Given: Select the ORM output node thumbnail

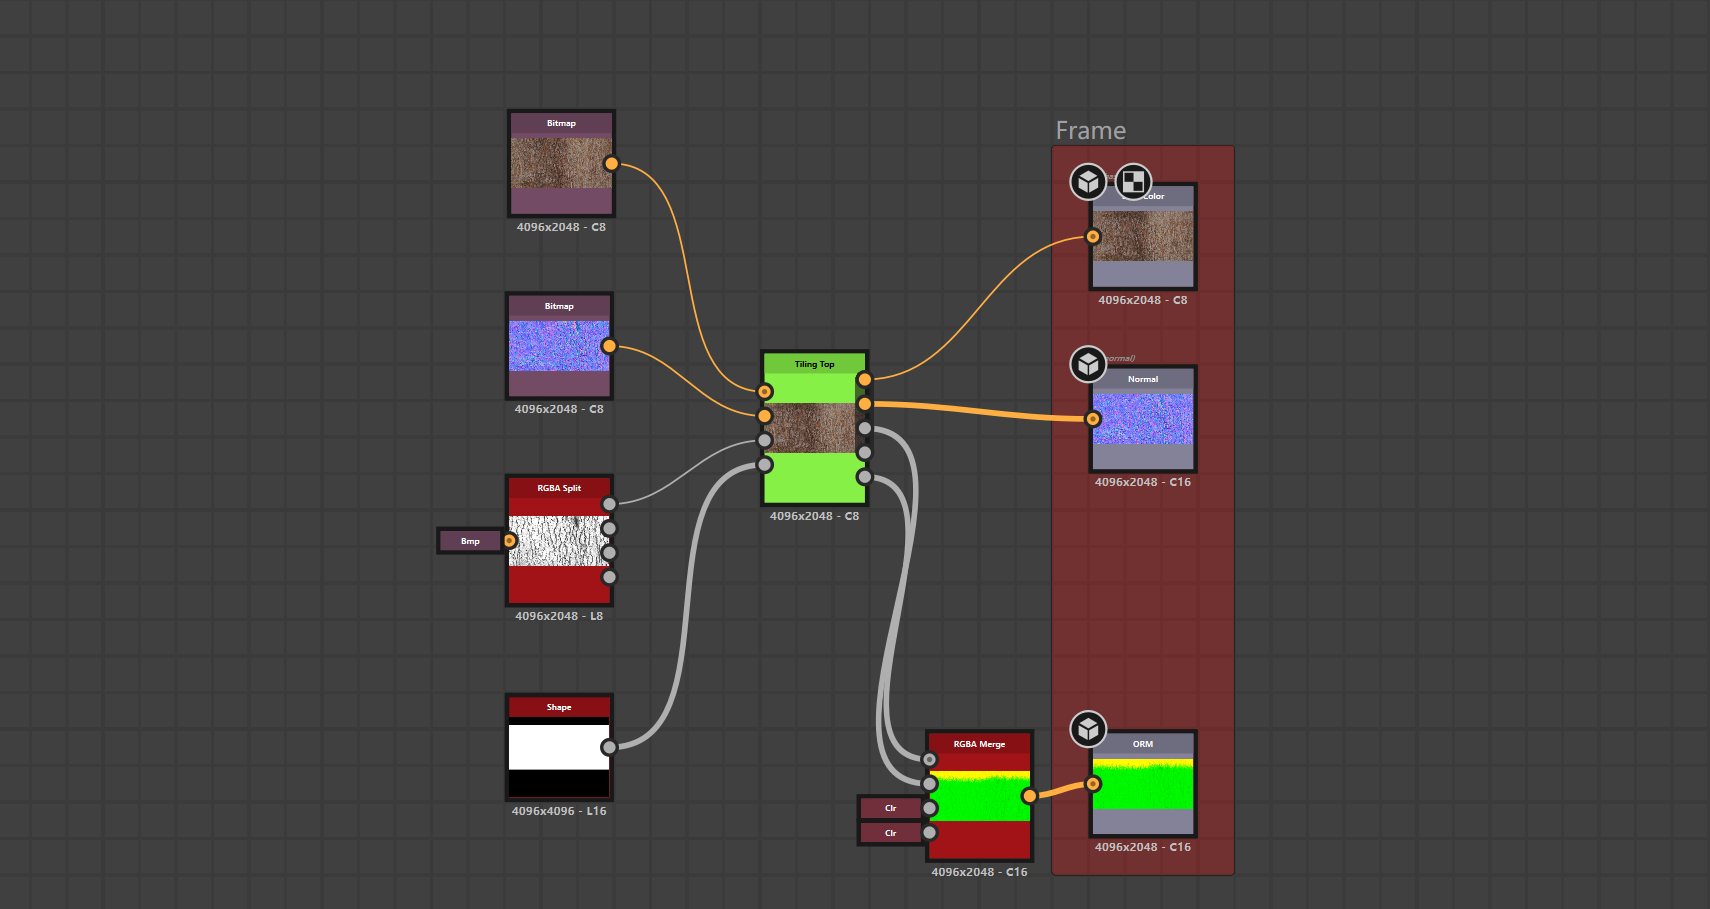Looking at the screenshot, I should click(x=1143, y=784).
